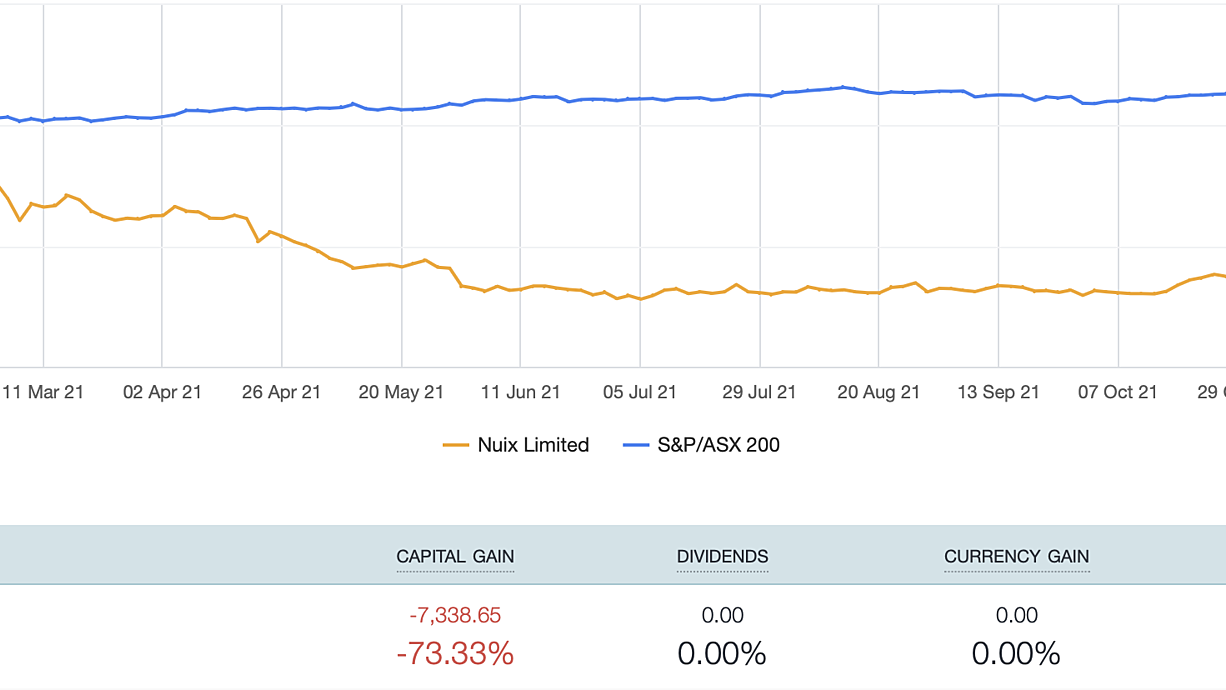The width and height of the screenshot is (1226, 690).
Task: Click the 20 May 21 axis label
Action: click(401, 392)
